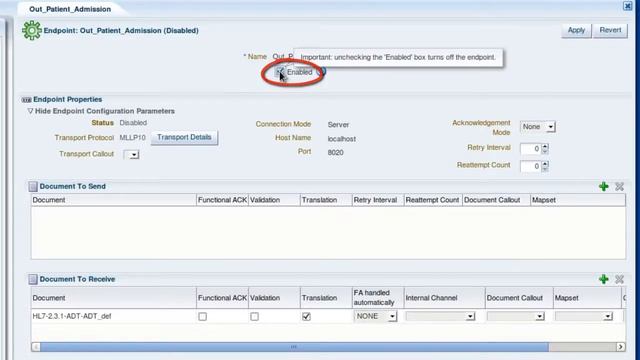Click the Document To Send section icon

point(33,187)
